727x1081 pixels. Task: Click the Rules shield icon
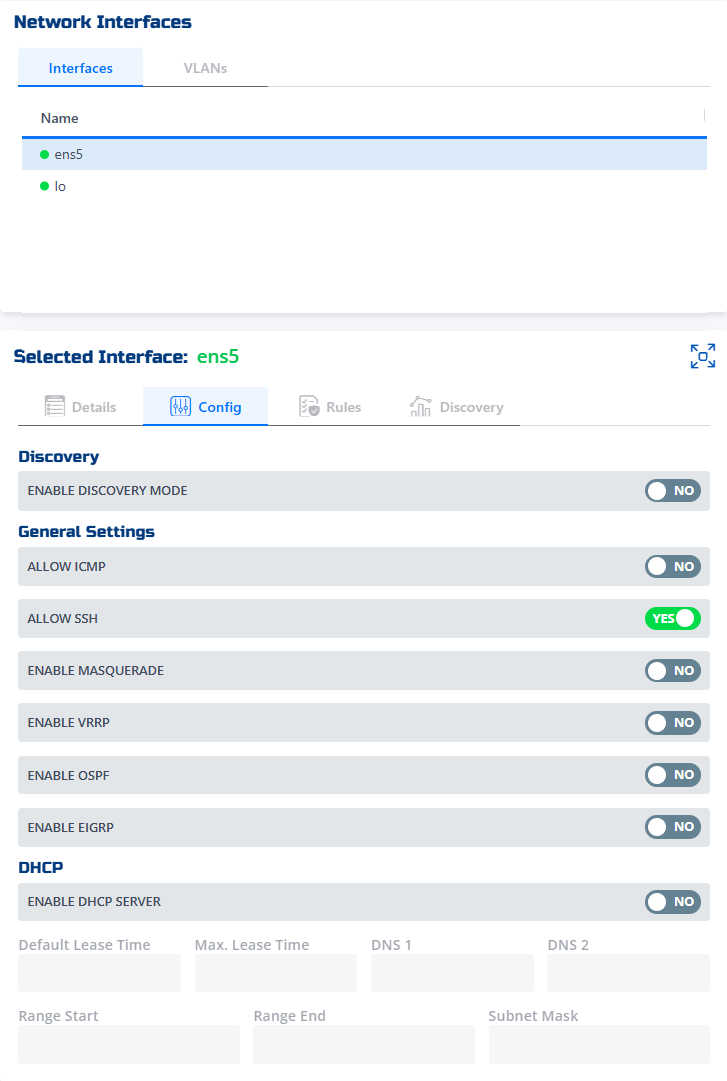pos(309,405)
